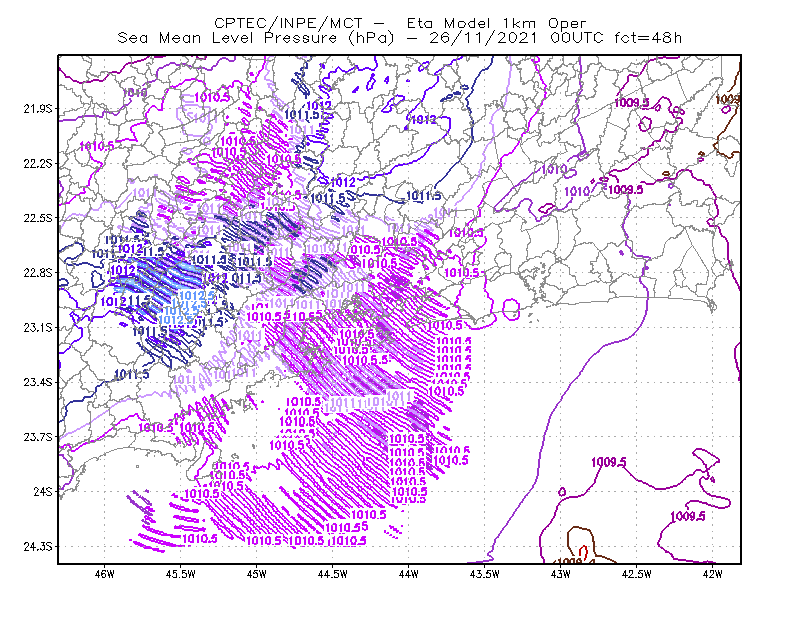Click the 44.5W longitude axis label
Viewport: 800px width, 618px height.
tap(333, 574)
